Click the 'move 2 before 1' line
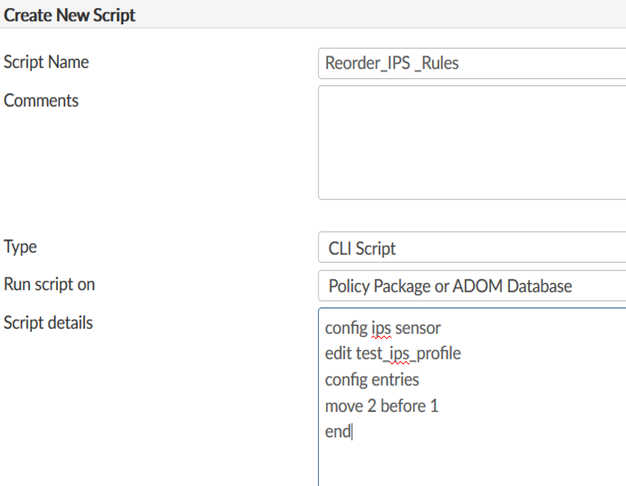Screen dimensions: 626x486 381,406
